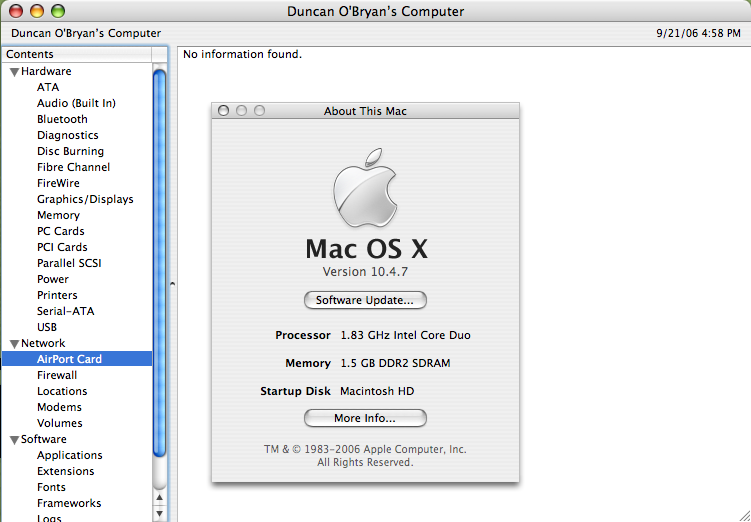Screen dimensions: 751x522
Task: Show Graphics/Displays information
Action: tap(85, 199)
